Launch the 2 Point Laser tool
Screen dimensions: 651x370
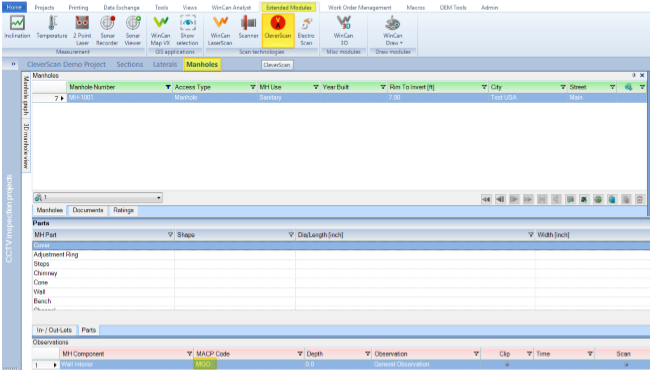coord(82,30)
